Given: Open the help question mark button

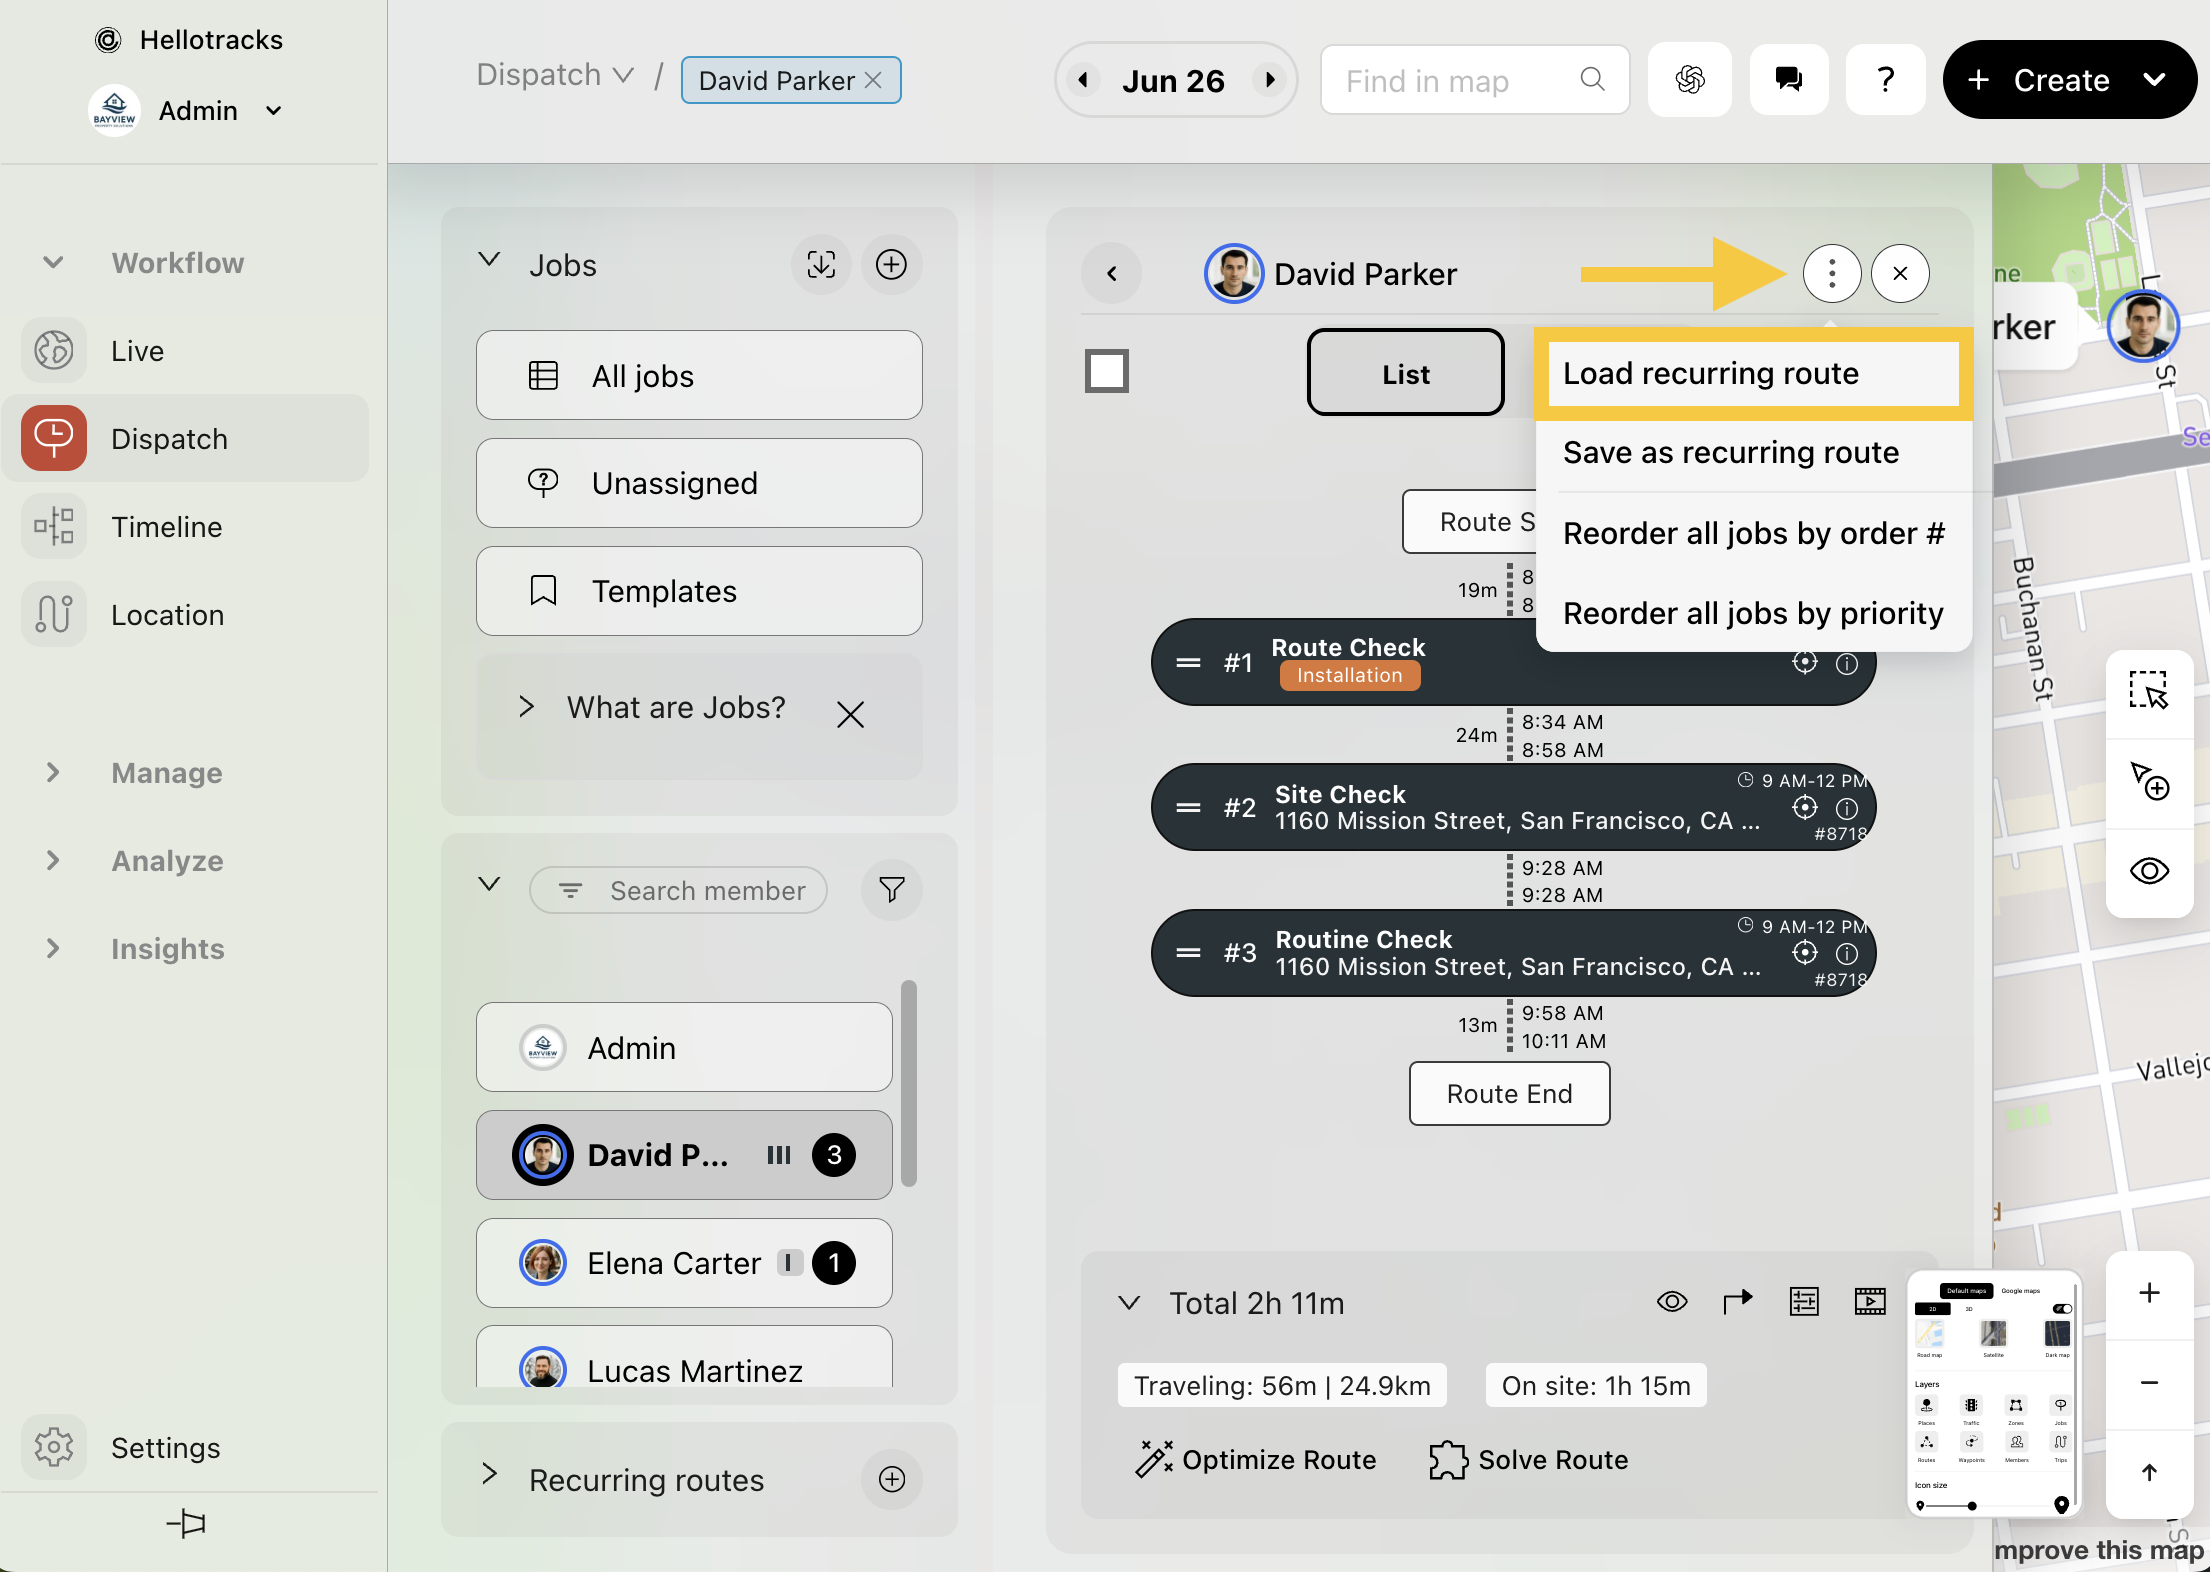Looking at the screenshot, I should tap(1885, 80).
